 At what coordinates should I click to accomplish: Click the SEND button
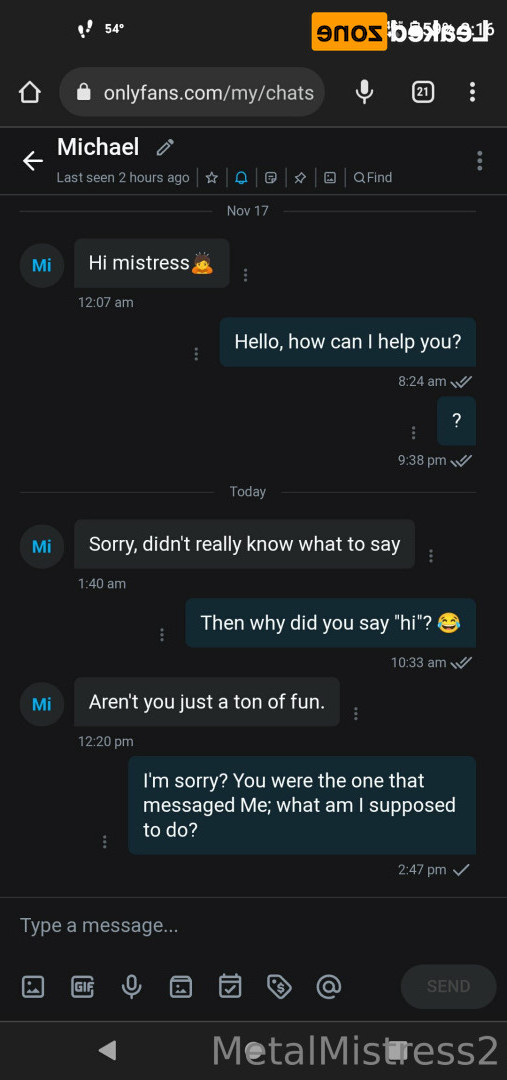pyautogui.click(x=448, y=986)
